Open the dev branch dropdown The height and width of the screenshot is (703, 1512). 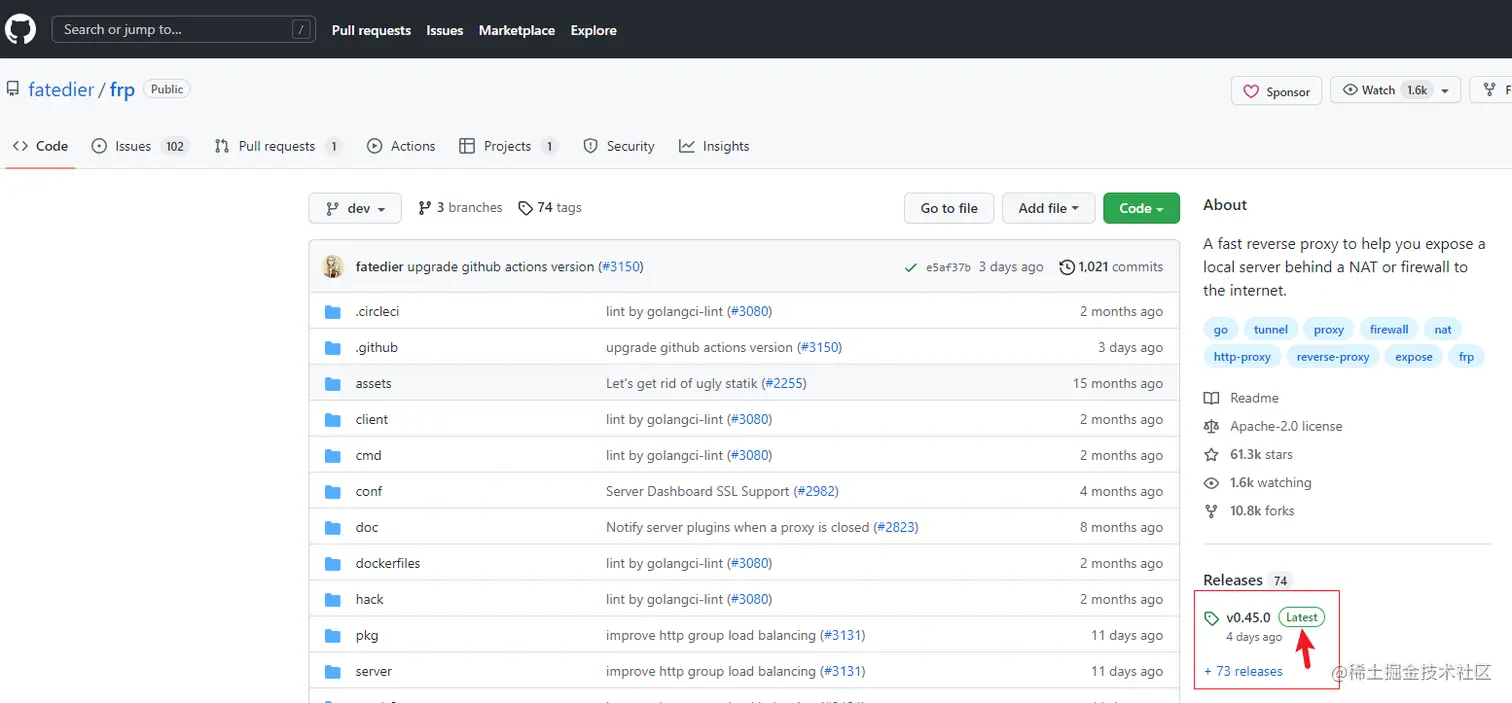(355, 208)
